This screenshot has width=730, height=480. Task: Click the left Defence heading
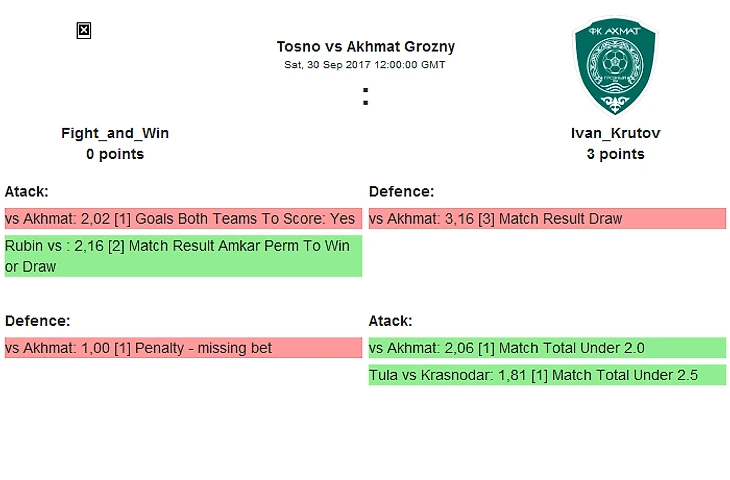tap(37, 321)
